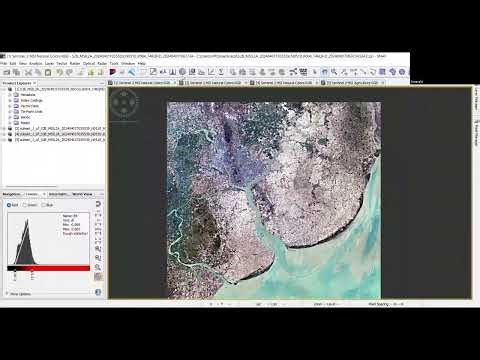Image resolution: width=480 pixels, height=360 pixels.
Task: Click the navigation compass in image view
Action: [124, 103]
